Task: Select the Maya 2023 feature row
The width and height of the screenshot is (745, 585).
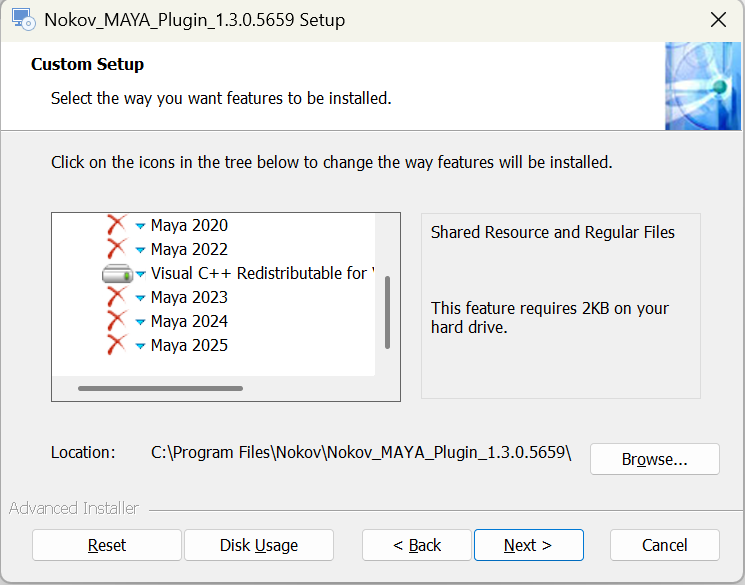Action: (189, 297)
